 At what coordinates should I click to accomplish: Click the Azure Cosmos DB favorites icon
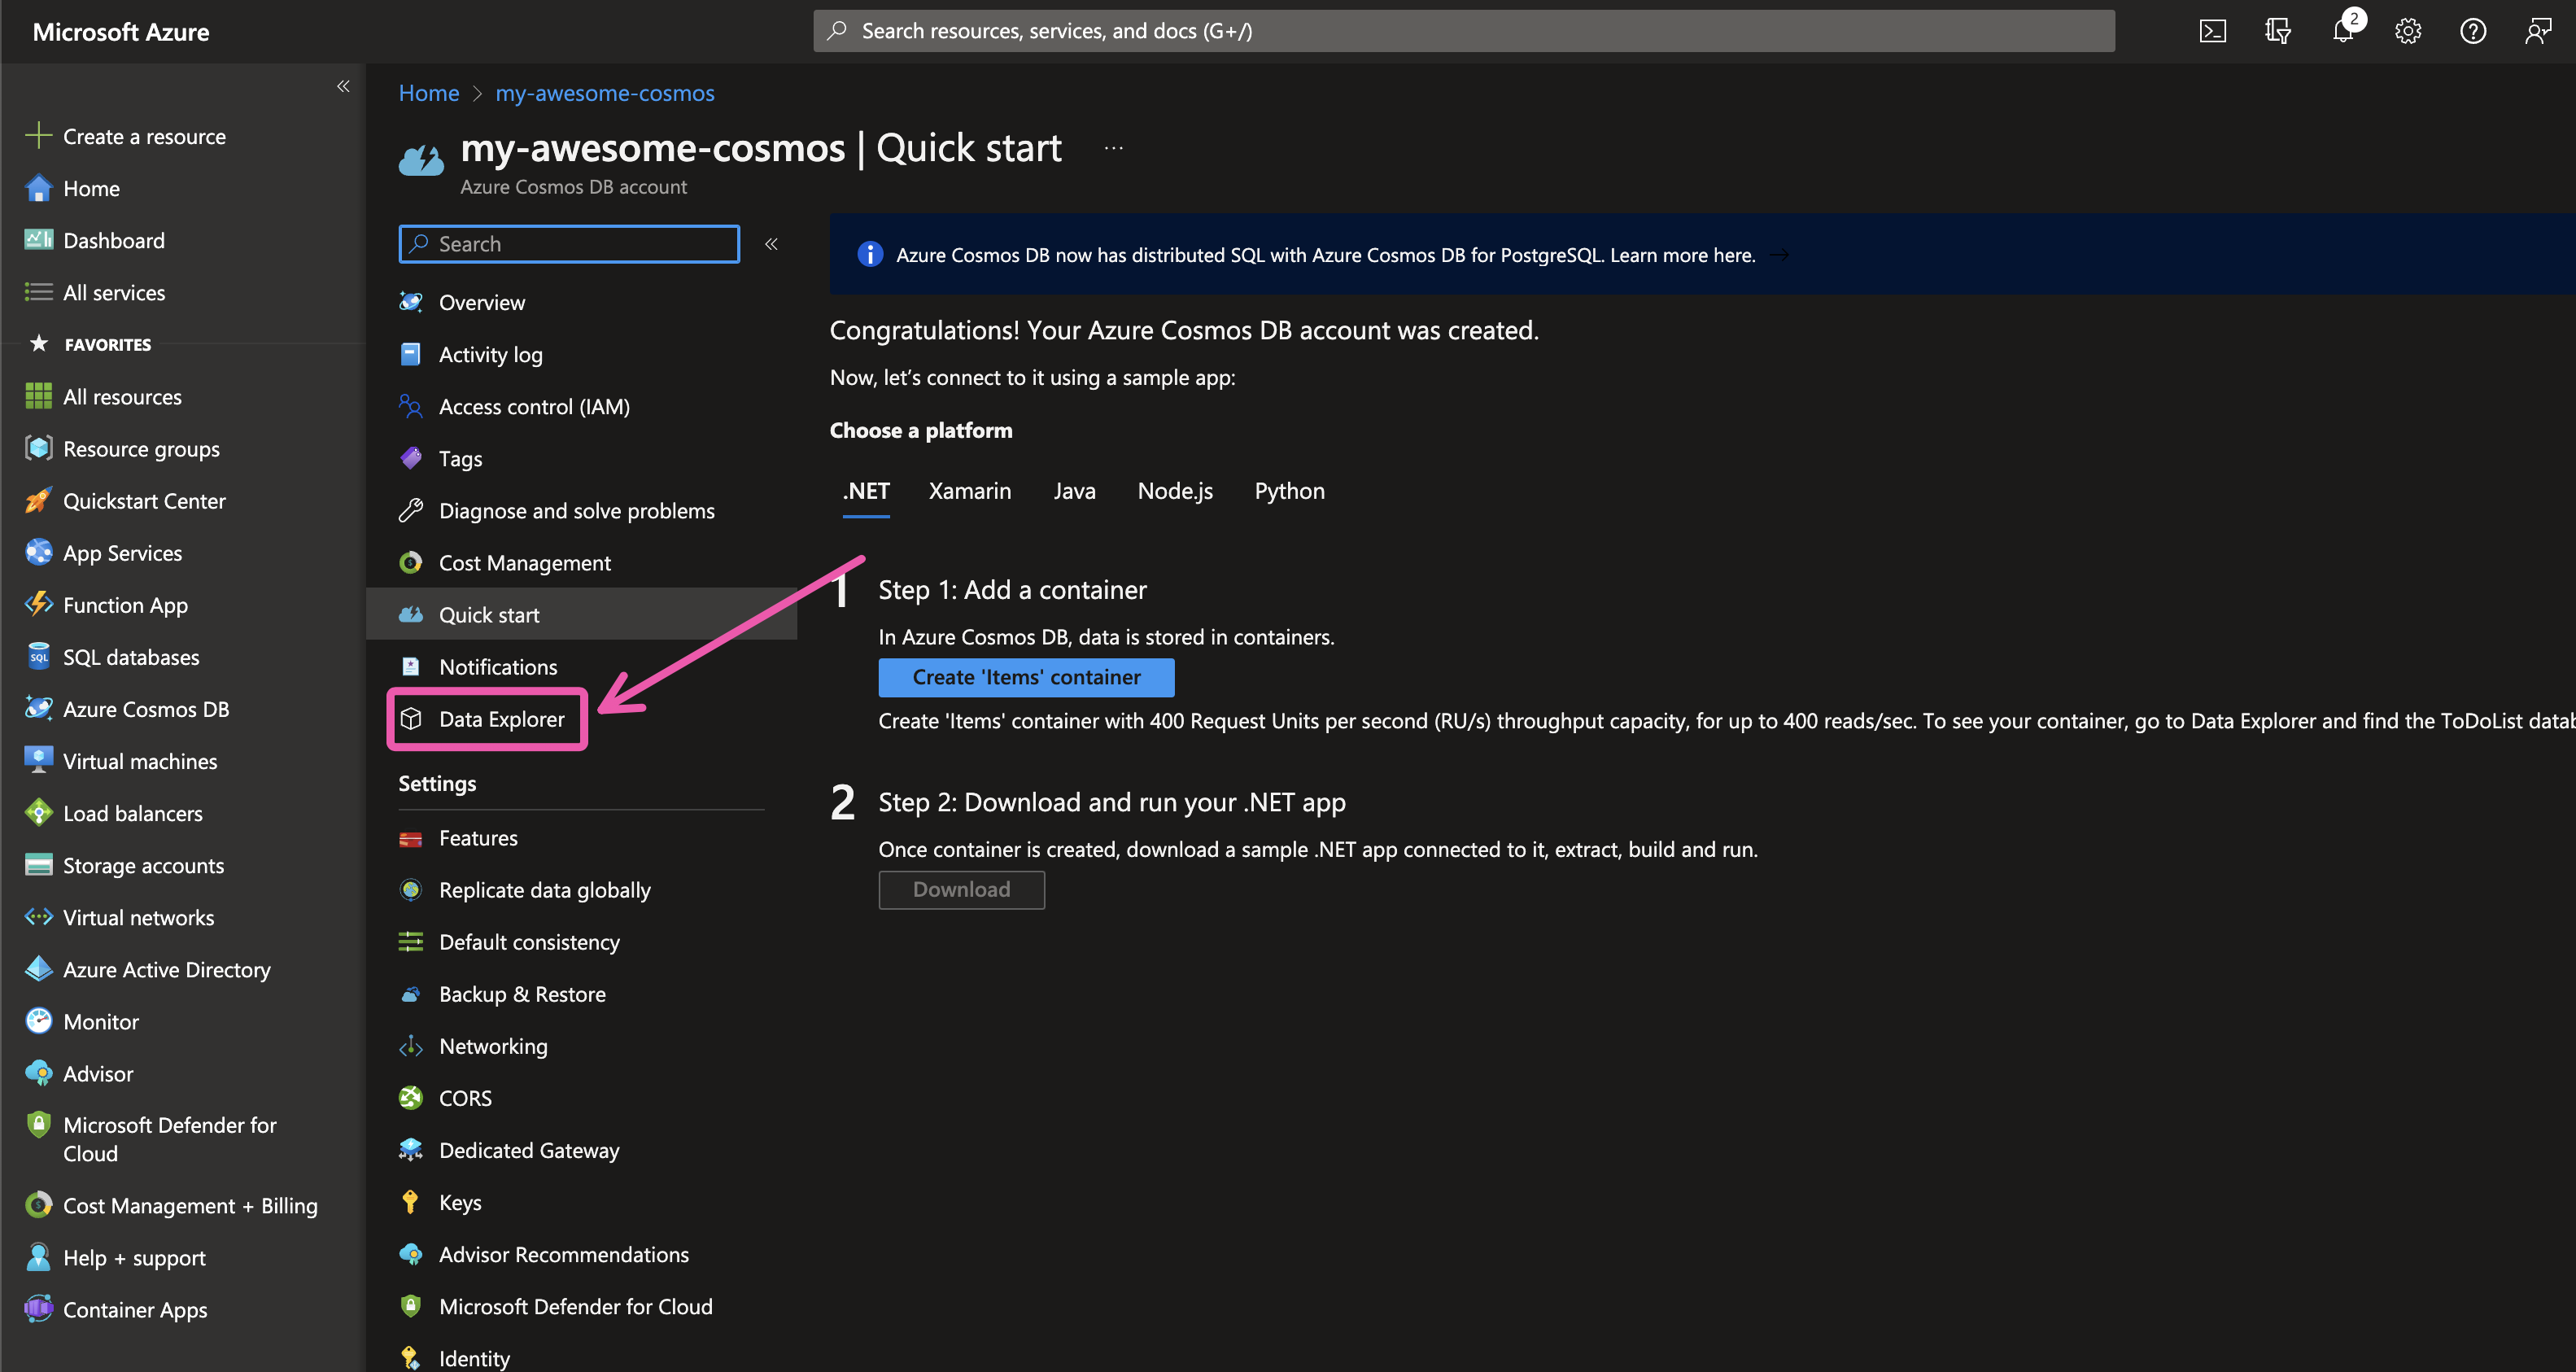(x=39, y=709)
